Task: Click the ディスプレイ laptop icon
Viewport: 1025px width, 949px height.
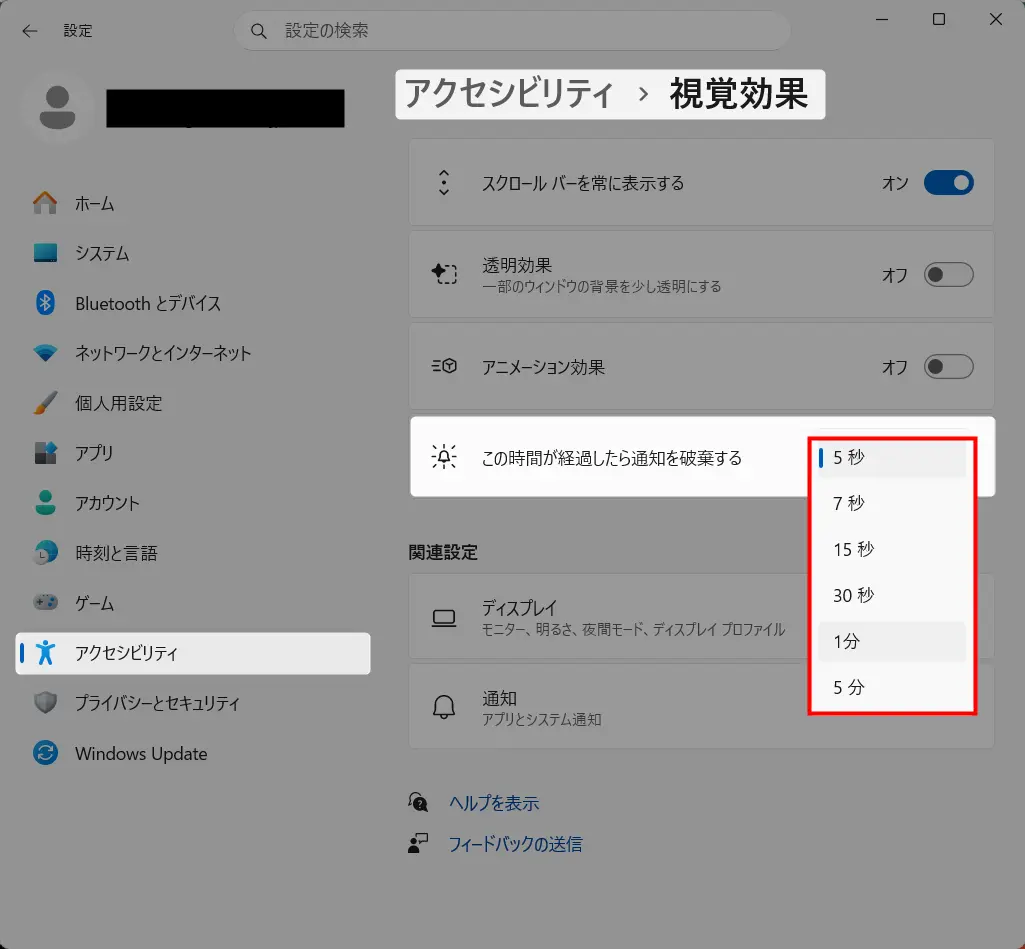Action: 444,617
